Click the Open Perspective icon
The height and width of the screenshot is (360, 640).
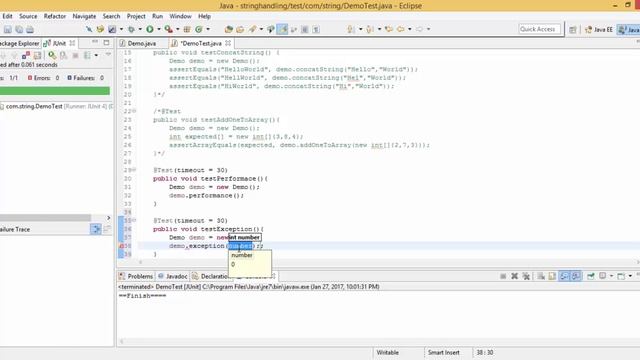573,29
